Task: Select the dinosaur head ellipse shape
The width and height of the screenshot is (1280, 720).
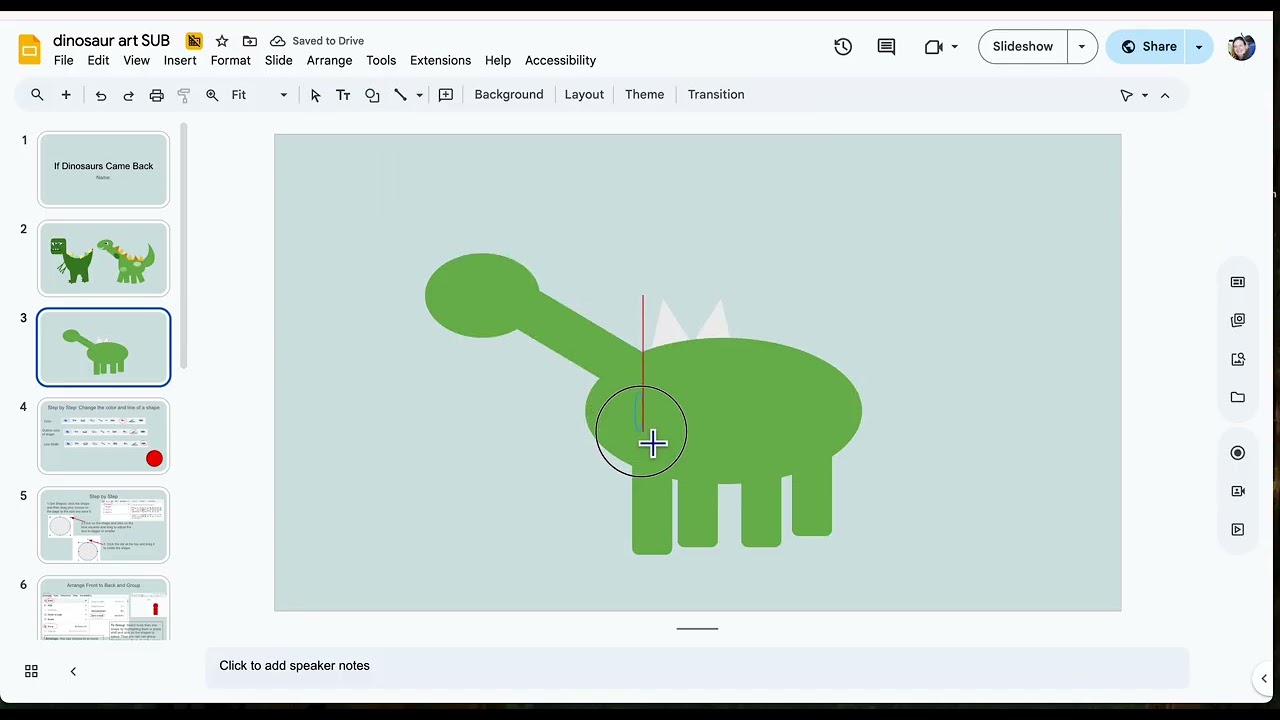Action: pyautogui.click(x=482, y=295)
